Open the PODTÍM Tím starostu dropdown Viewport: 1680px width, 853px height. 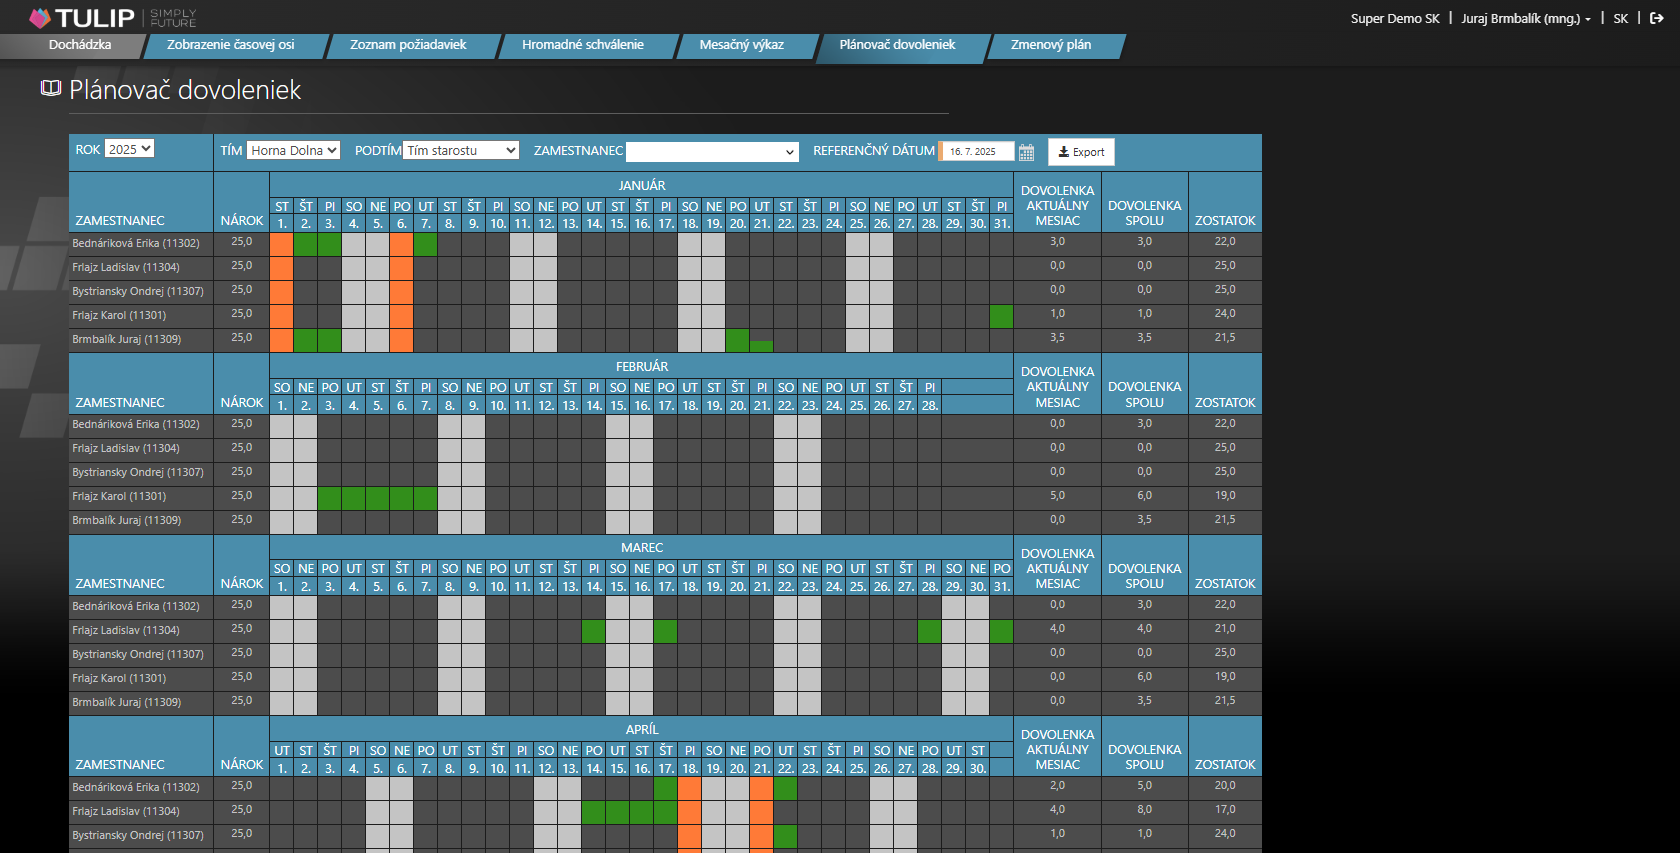point(461,150)
